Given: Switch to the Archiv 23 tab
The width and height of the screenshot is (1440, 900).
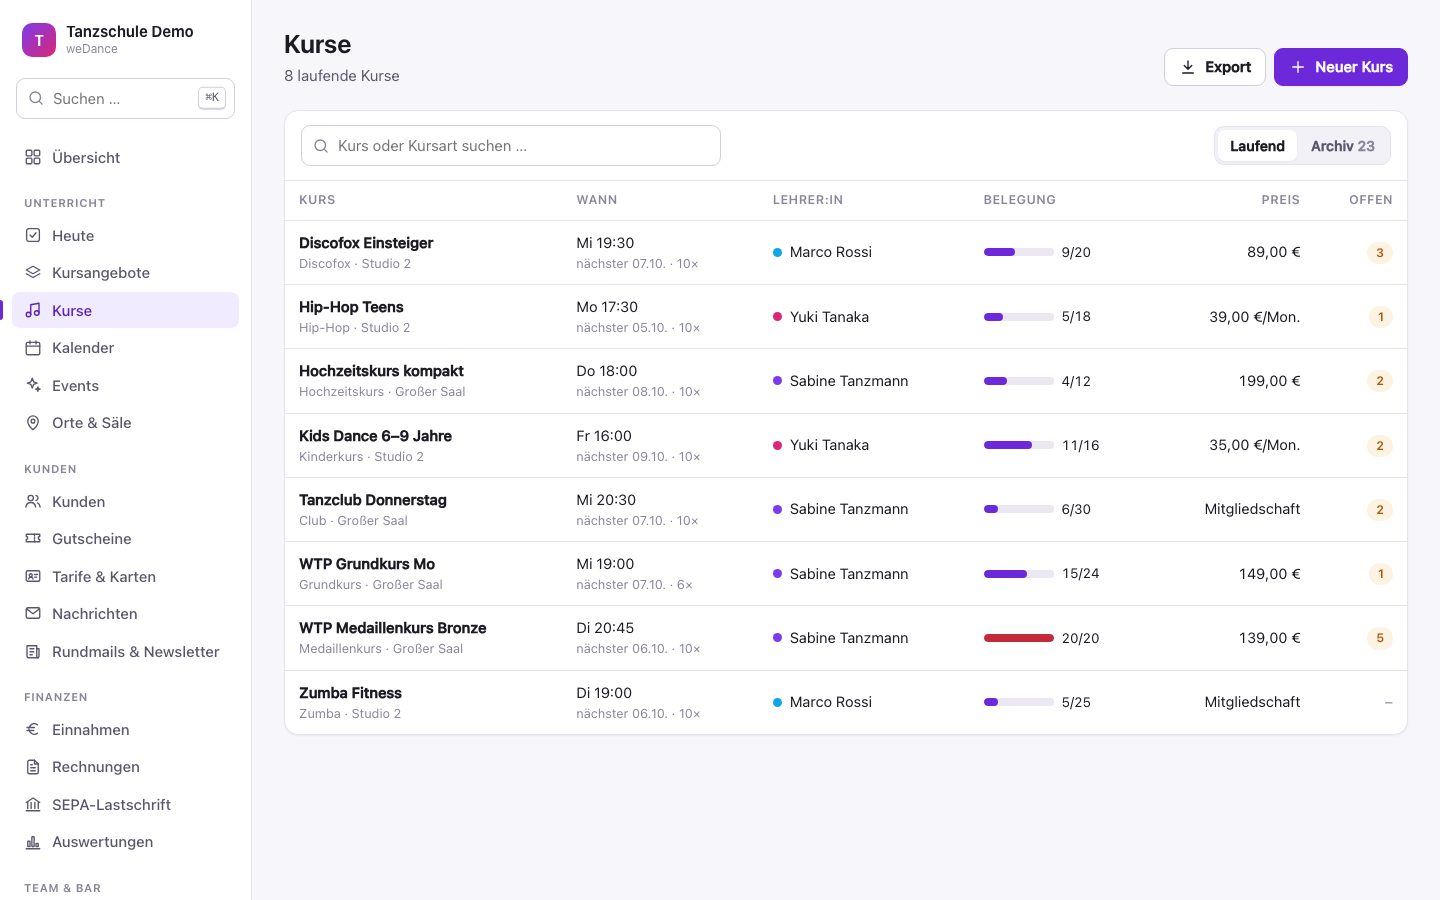Looking at the screenshot, I should click(x=1342, y=146).
